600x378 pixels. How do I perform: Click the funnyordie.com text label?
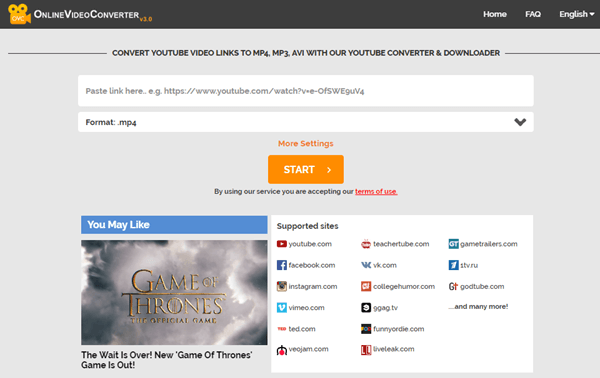point(398,329)
